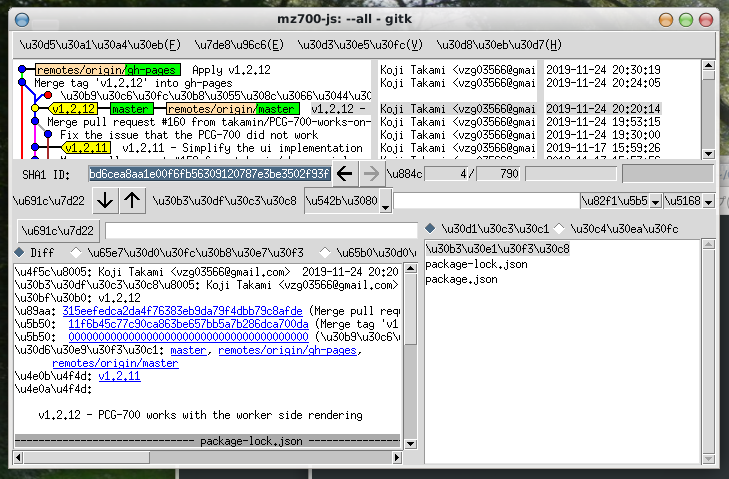Click the window menu icon at title bar left
Screen dimensions: 729x479
tap(22, 20)
